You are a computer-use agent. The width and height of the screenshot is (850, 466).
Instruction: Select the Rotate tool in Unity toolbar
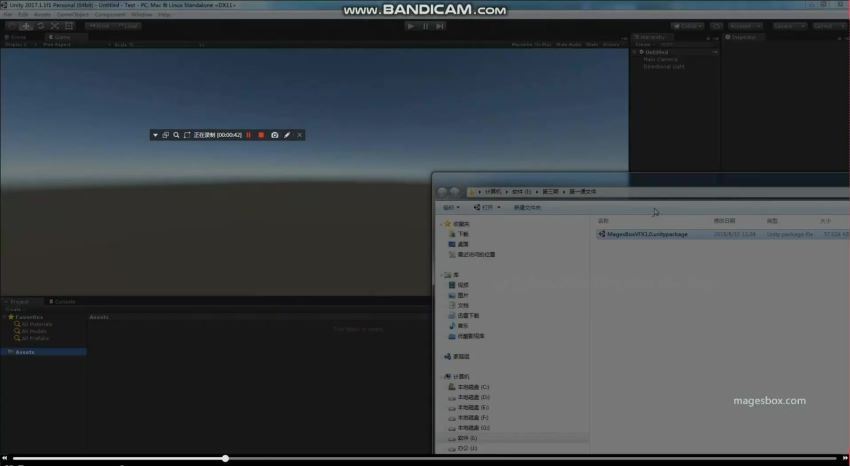[41, 26]
